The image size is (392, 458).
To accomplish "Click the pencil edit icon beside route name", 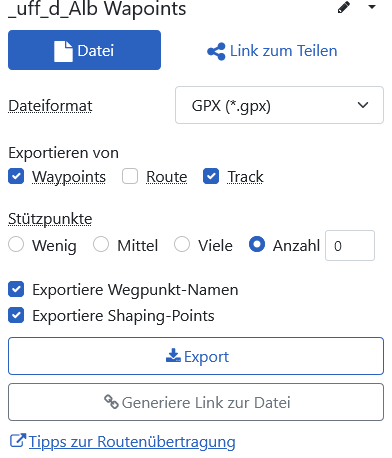I will pos(344,7).
